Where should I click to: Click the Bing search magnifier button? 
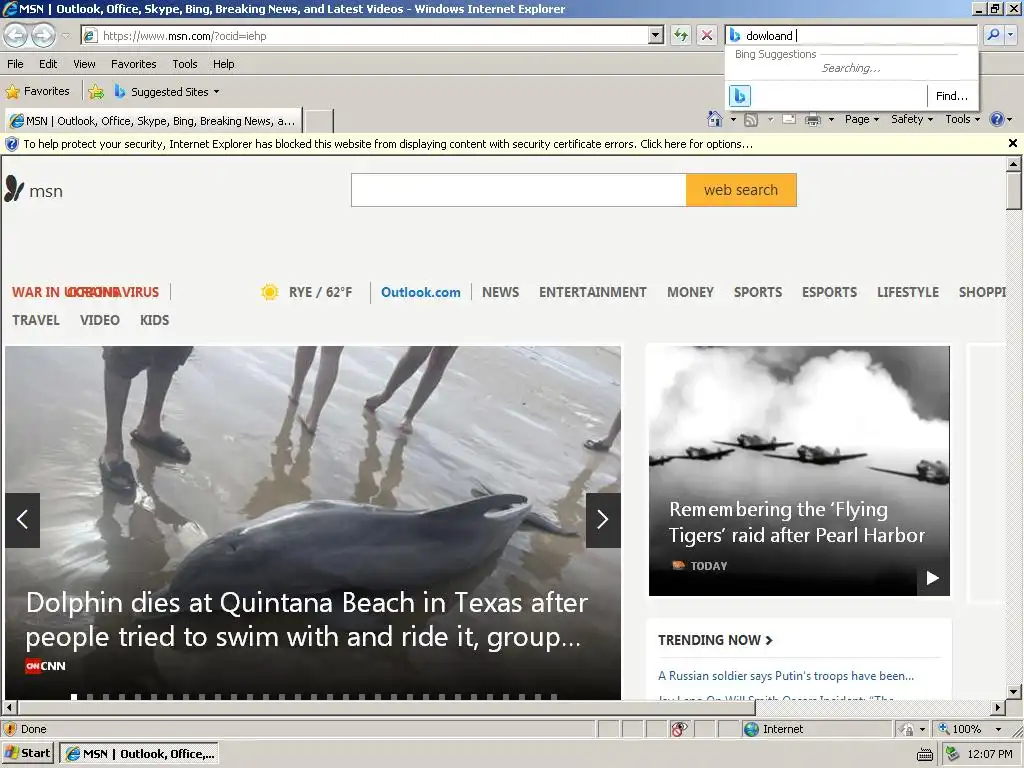pos(993,35)
